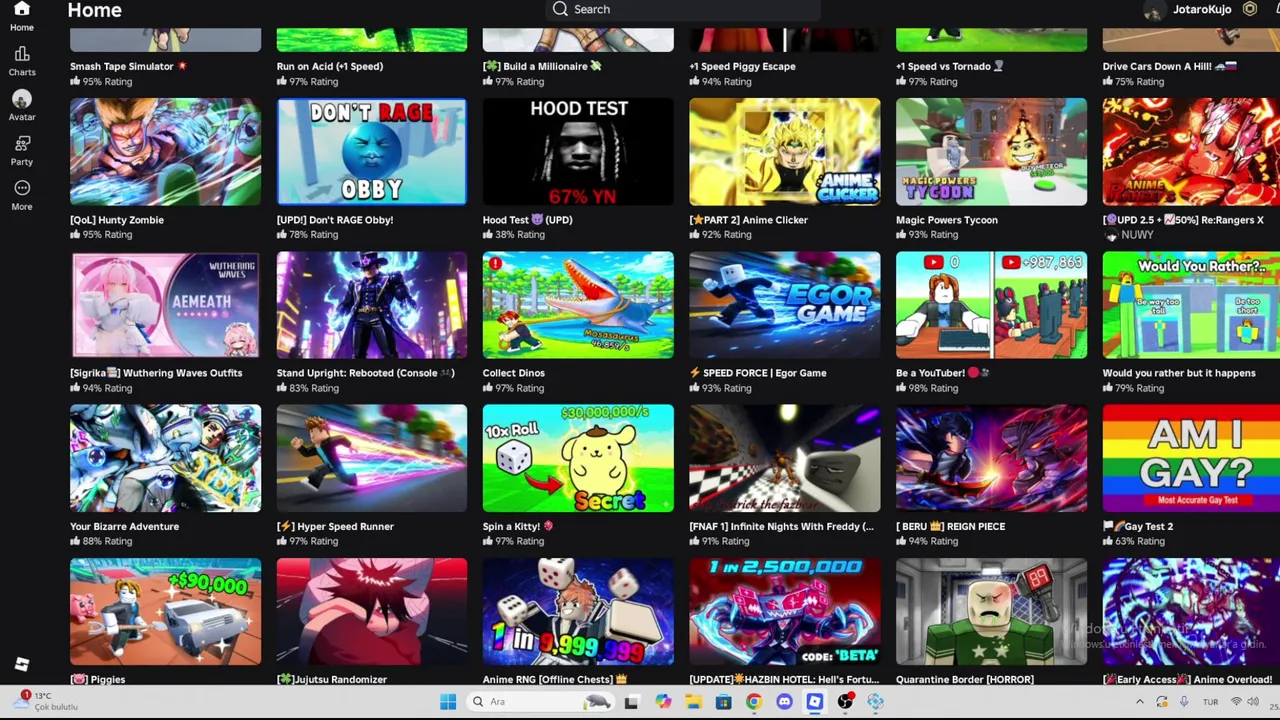Screen dimensions: 1280x720
Task: Open the Don't RAGE Obby thumbnail
Action: (x=372, y=152)
